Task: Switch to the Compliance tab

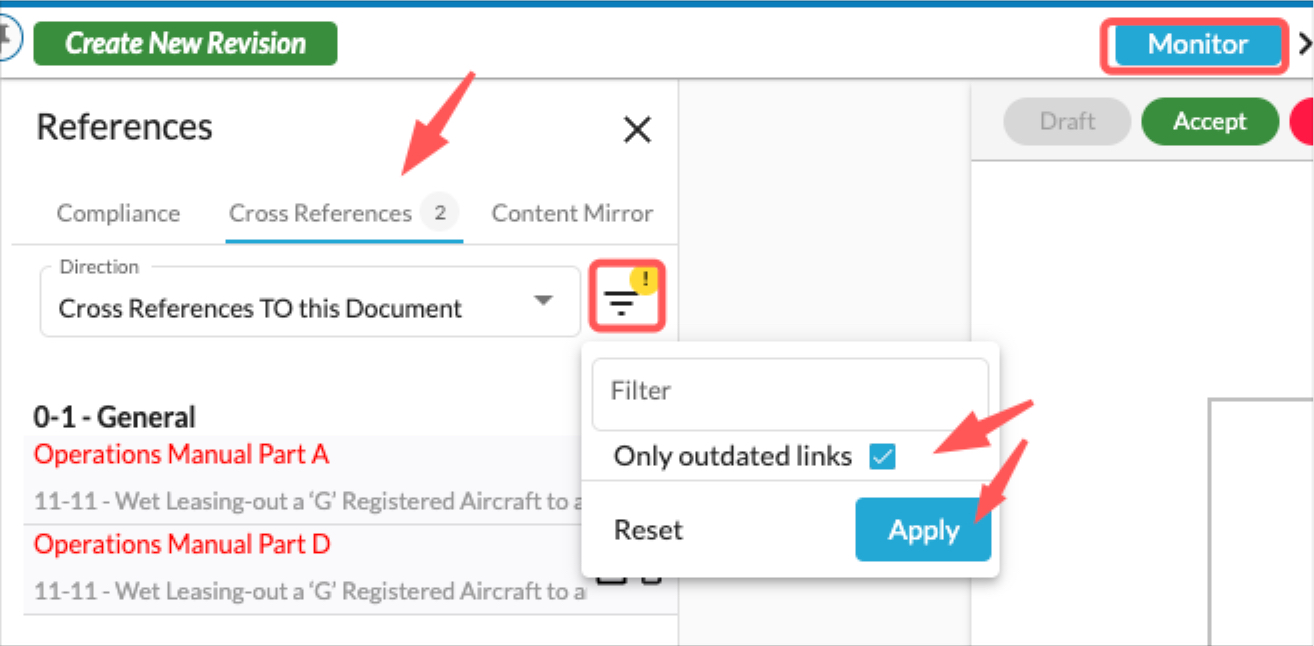Action: [118, 213]
